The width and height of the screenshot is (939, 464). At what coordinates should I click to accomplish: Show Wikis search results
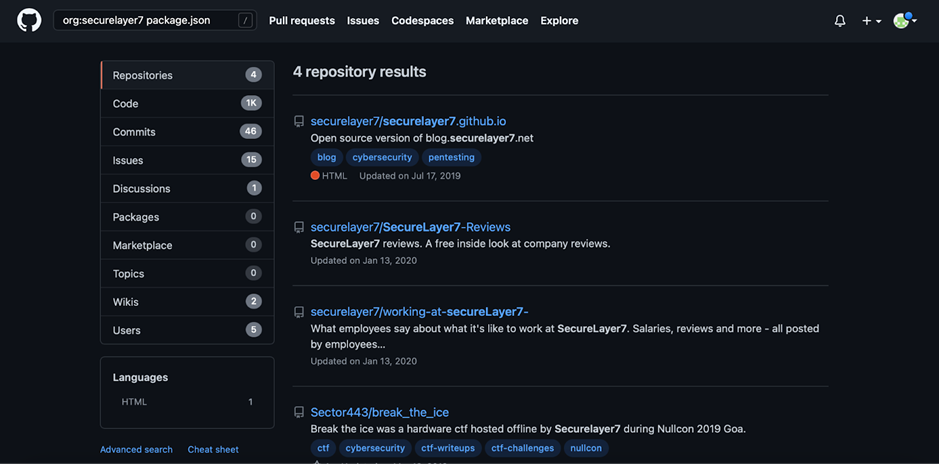(x=187, y=302)
